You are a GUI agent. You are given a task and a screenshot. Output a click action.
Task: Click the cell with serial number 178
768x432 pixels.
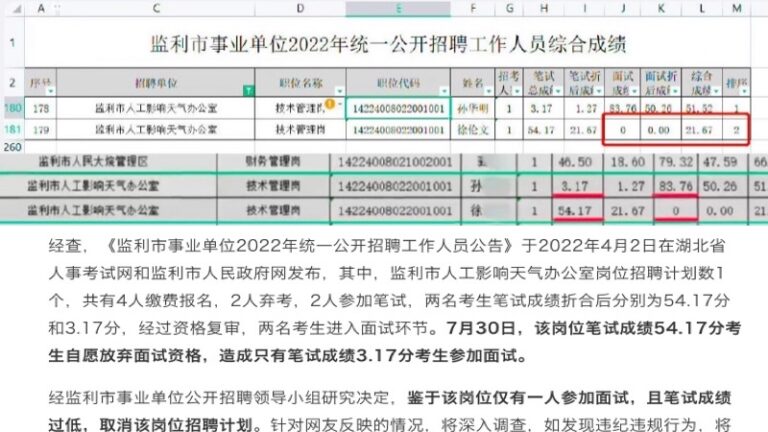pyautogui.click(x=41, y=108)
